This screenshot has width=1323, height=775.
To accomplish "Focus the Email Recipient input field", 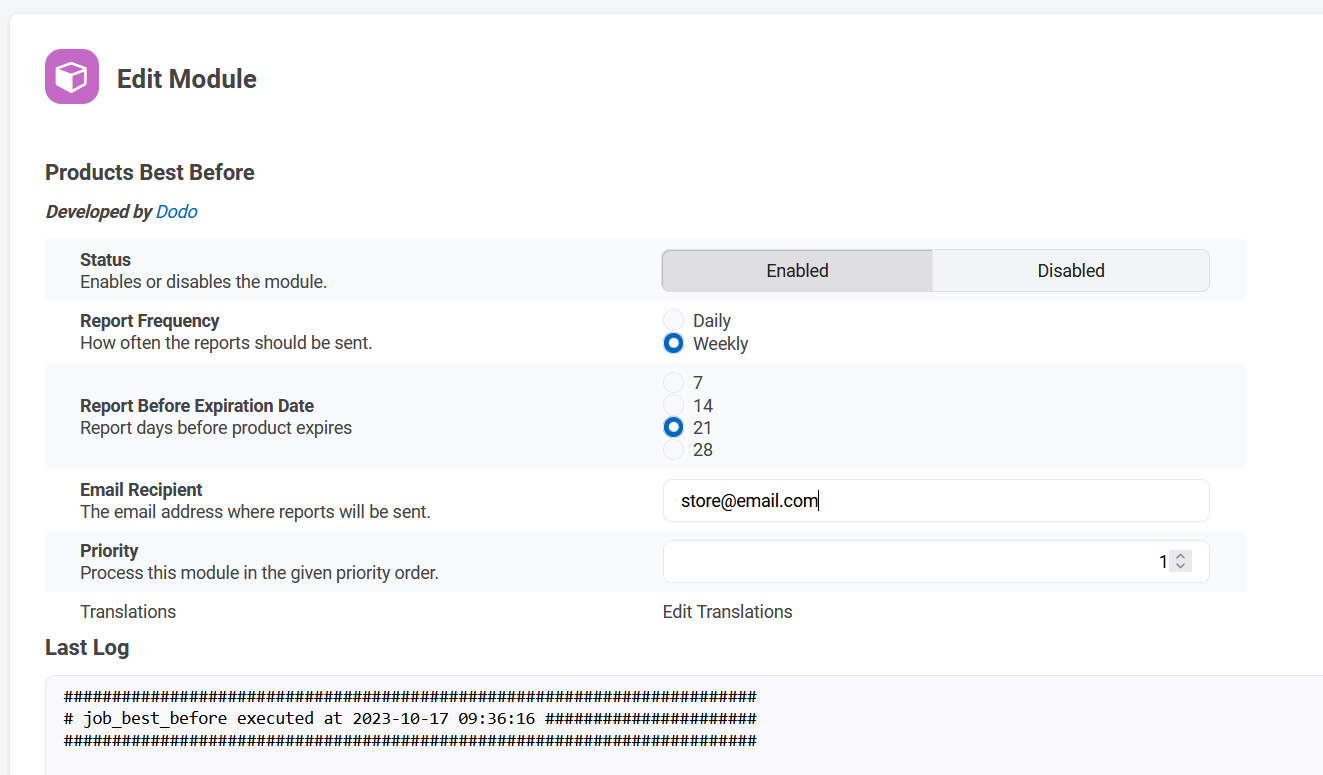I will 935,501.
